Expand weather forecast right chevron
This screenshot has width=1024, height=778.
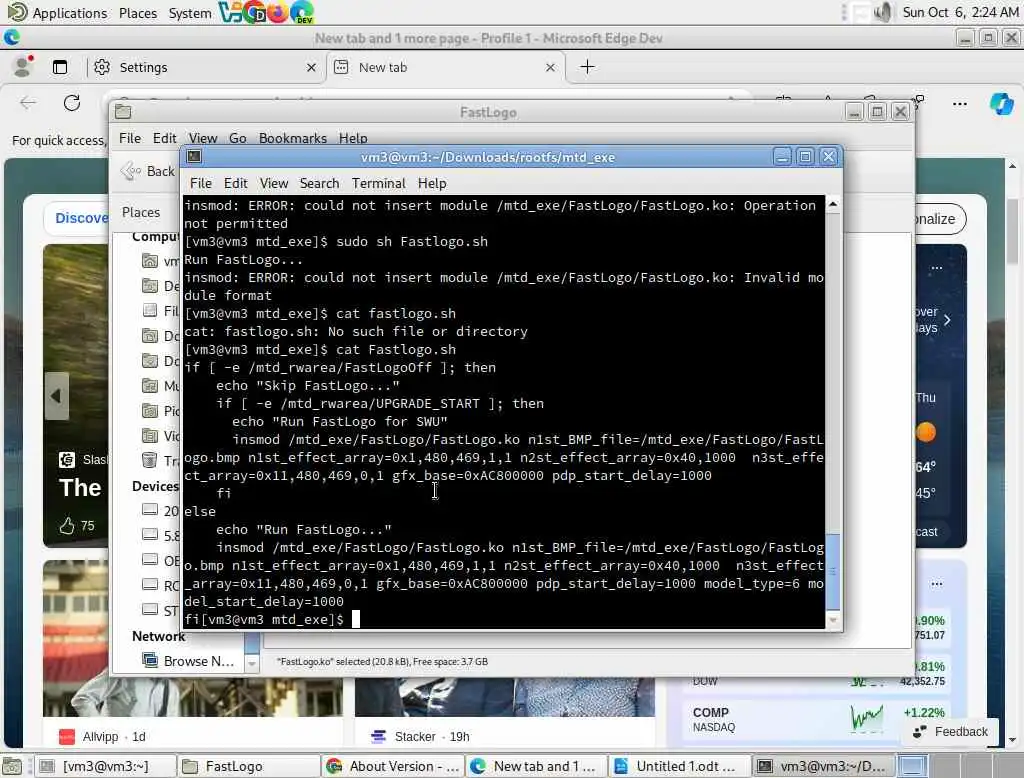pyautogui.click(x=947, y=319)
